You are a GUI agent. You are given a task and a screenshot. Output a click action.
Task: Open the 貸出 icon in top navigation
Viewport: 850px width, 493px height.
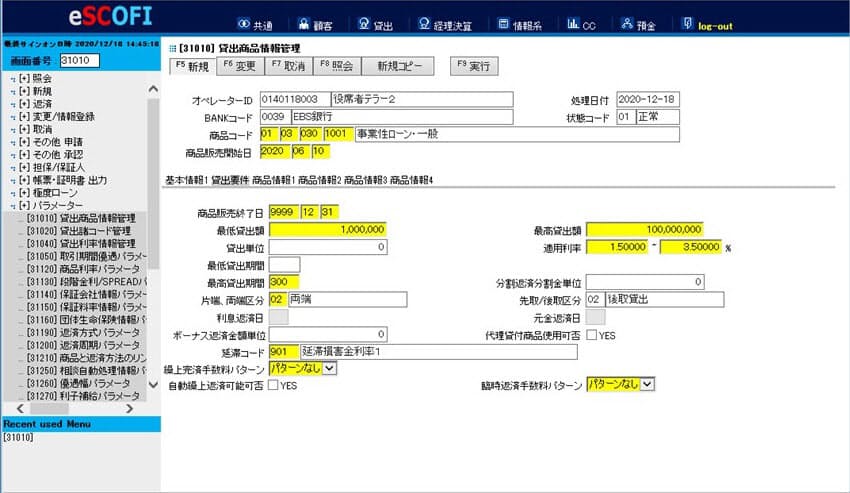[x=364, y=23]
